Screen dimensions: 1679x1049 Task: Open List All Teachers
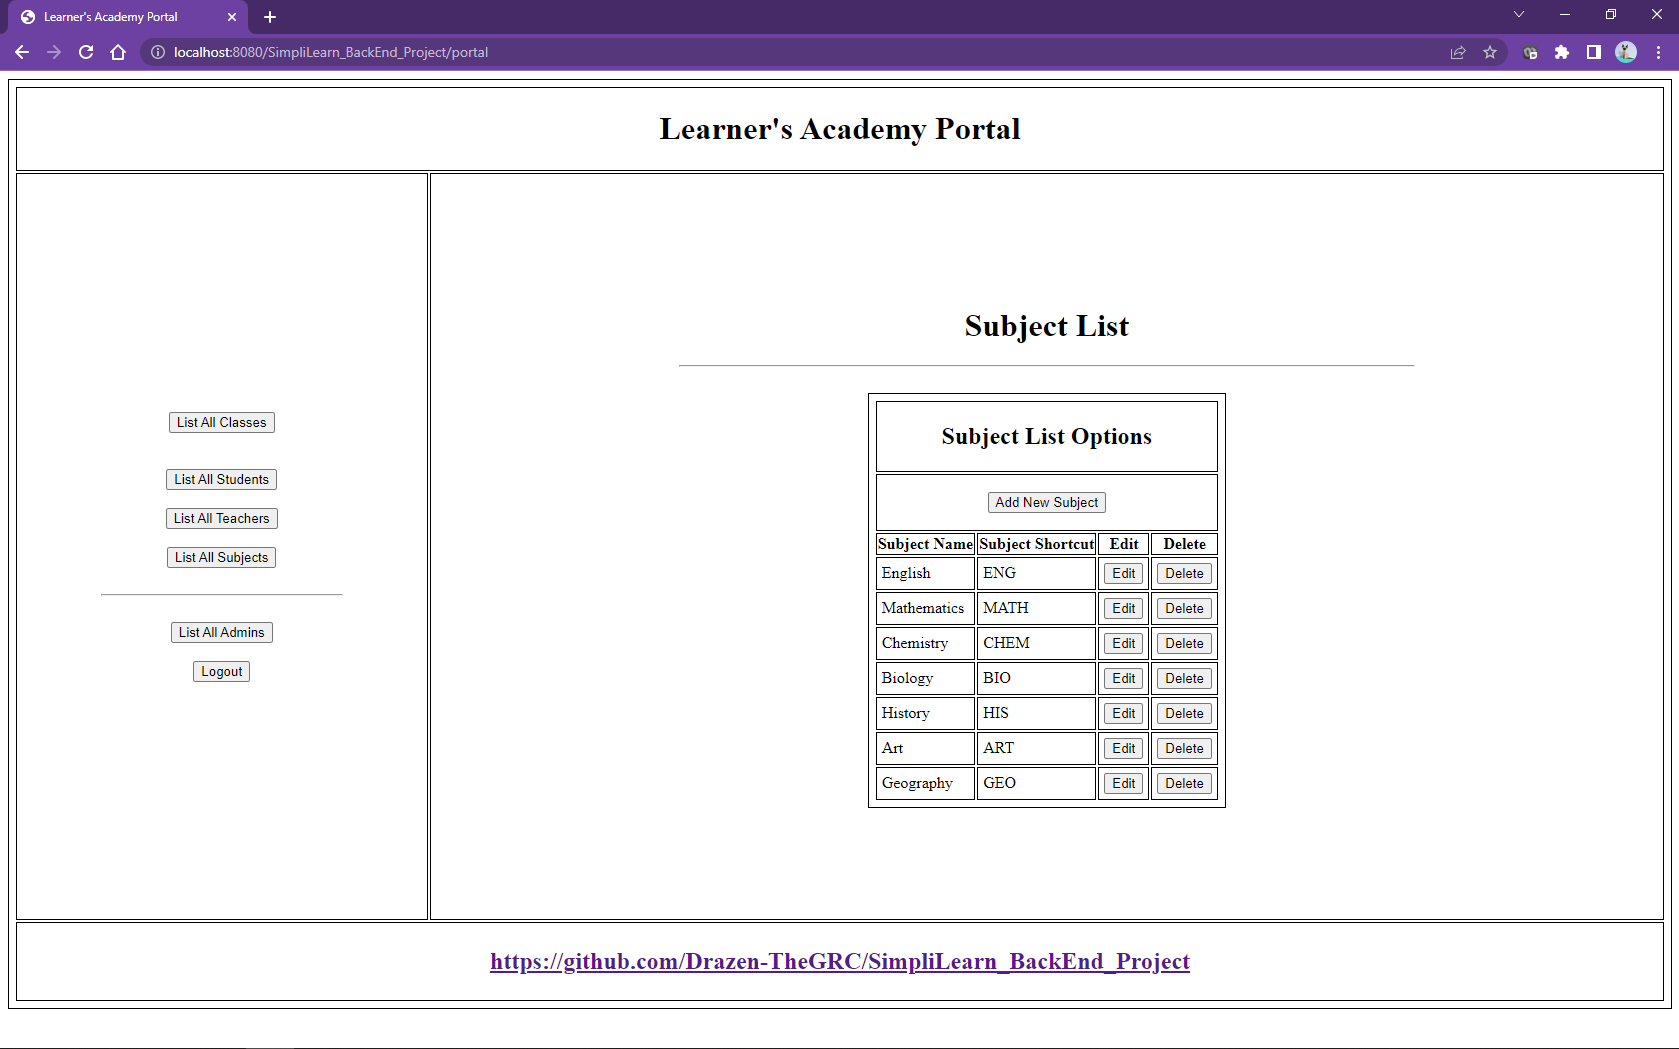222,519
